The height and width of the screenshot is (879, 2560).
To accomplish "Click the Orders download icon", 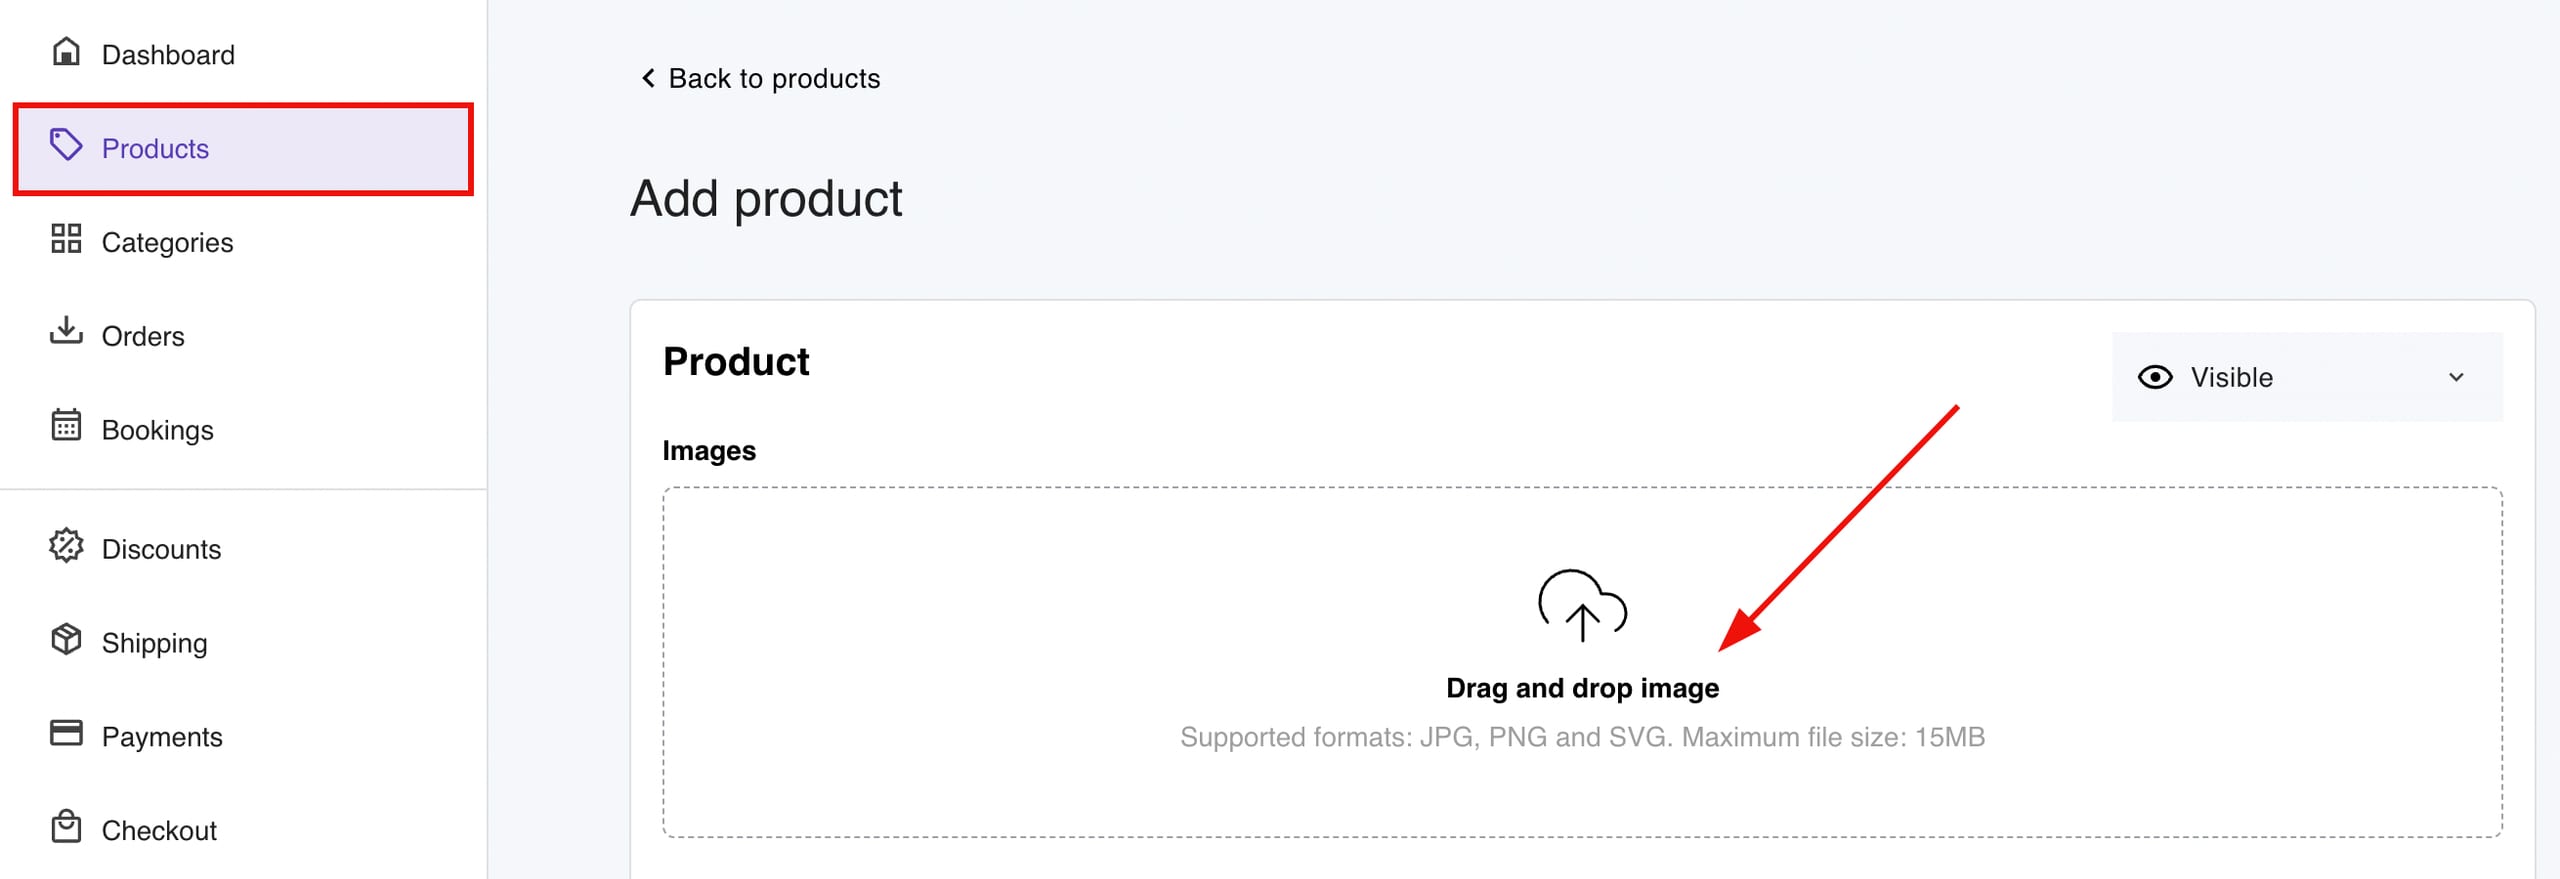I will click(x=66, y=331).
